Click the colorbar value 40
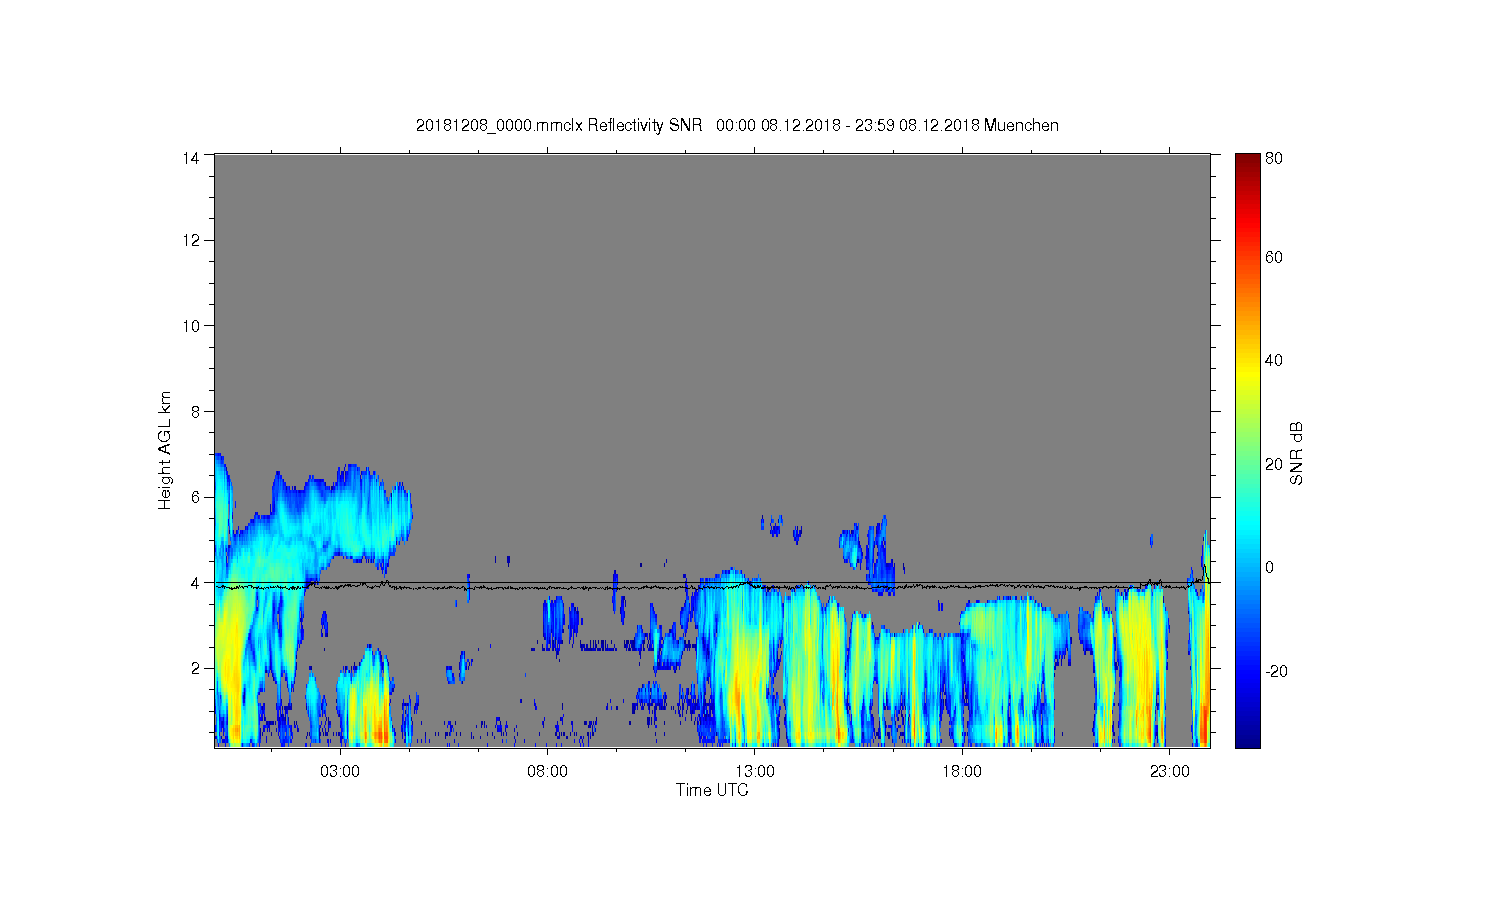 coord(1274,361)
